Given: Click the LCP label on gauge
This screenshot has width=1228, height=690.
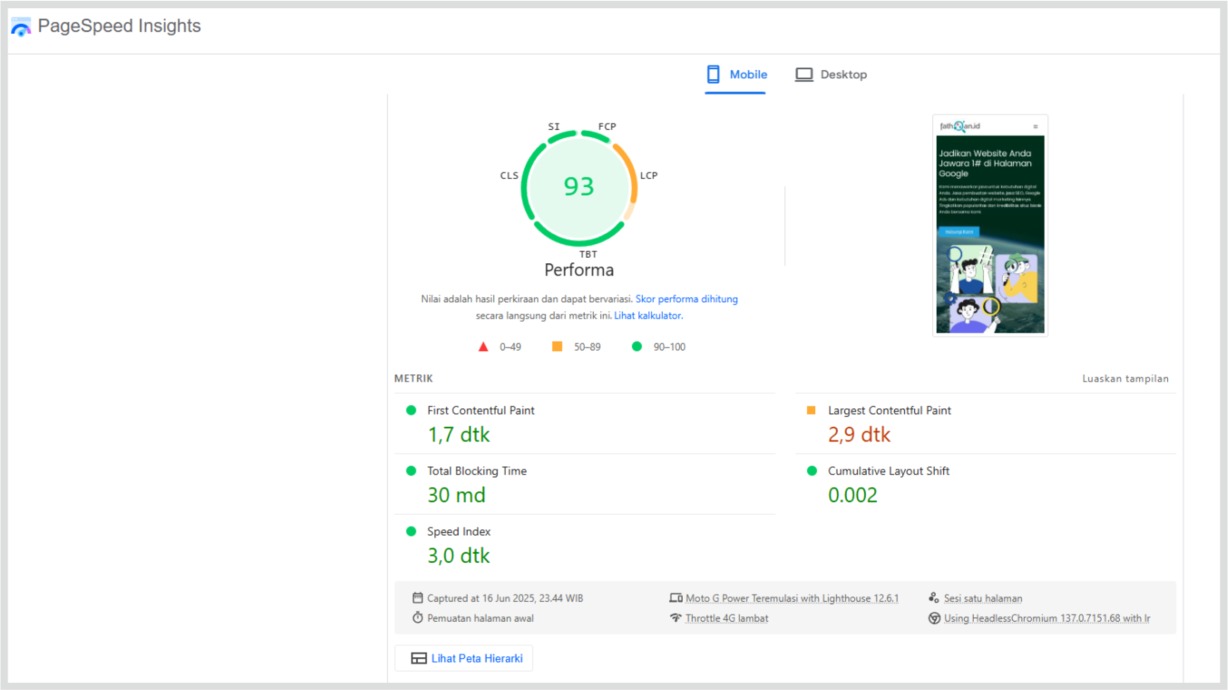Looking at the screenshot, I should [649, 176].
